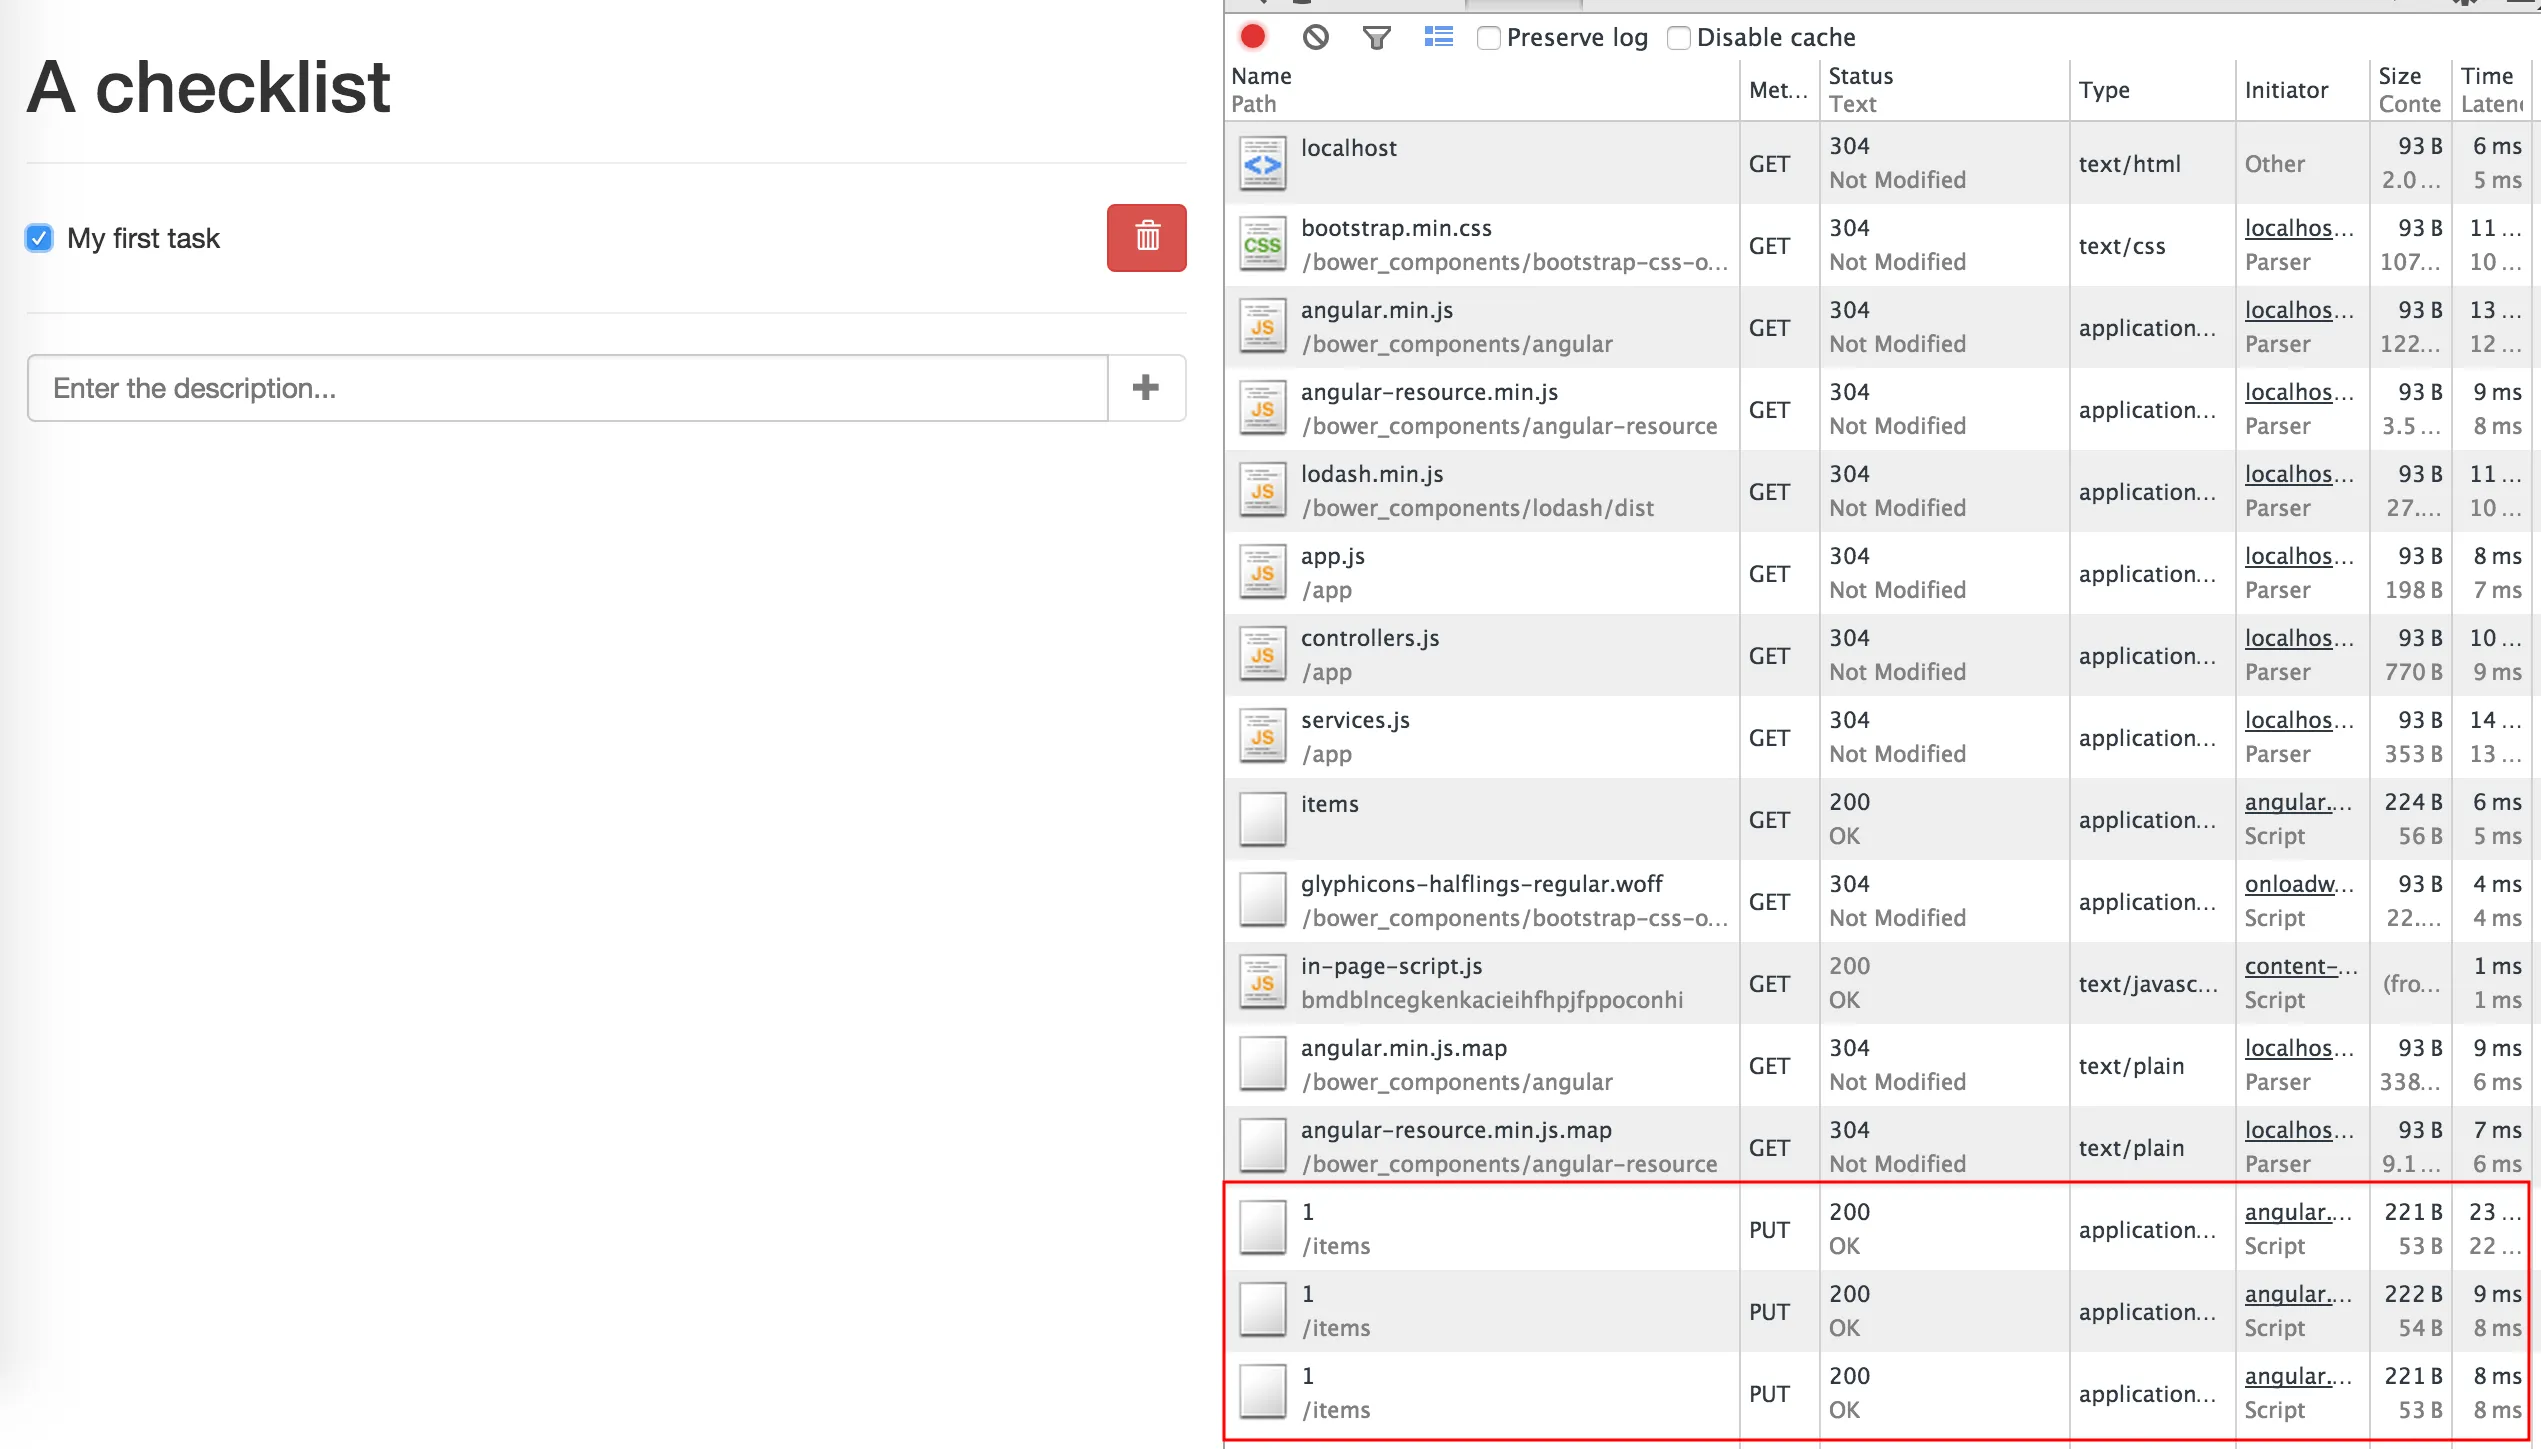Enable the Preserve log checkbox
Viewport: 2541px width, 1449px height.
click(x=1489, y=38)
